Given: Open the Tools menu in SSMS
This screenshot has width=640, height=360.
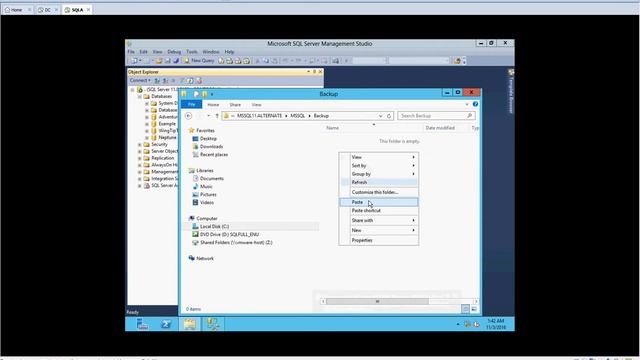Looking at the screenshot, I should point(191,52).
